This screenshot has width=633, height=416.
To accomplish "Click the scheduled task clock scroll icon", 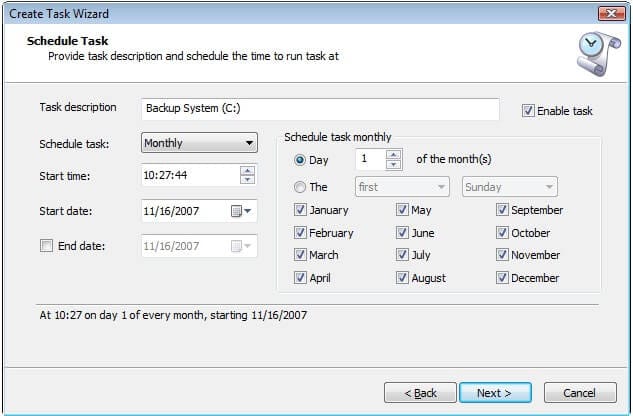I will (599, 54).
